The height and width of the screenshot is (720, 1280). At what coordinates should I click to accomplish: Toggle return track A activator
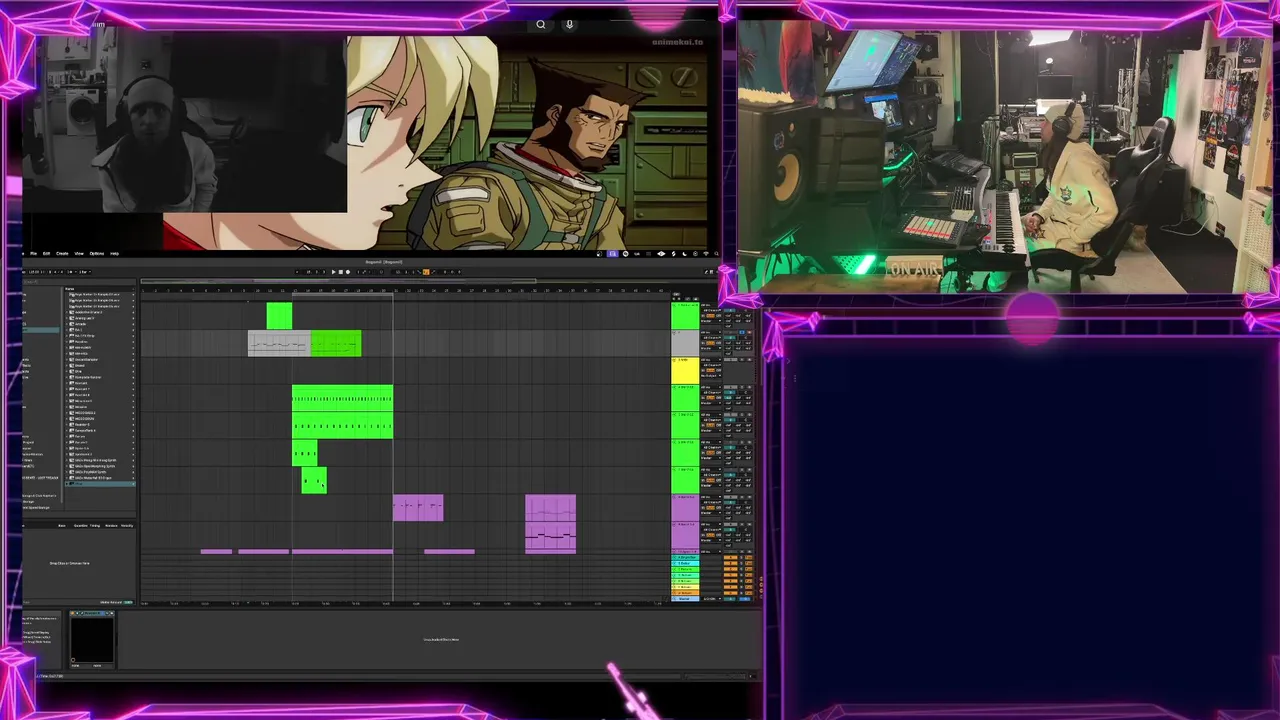[730, 557]
